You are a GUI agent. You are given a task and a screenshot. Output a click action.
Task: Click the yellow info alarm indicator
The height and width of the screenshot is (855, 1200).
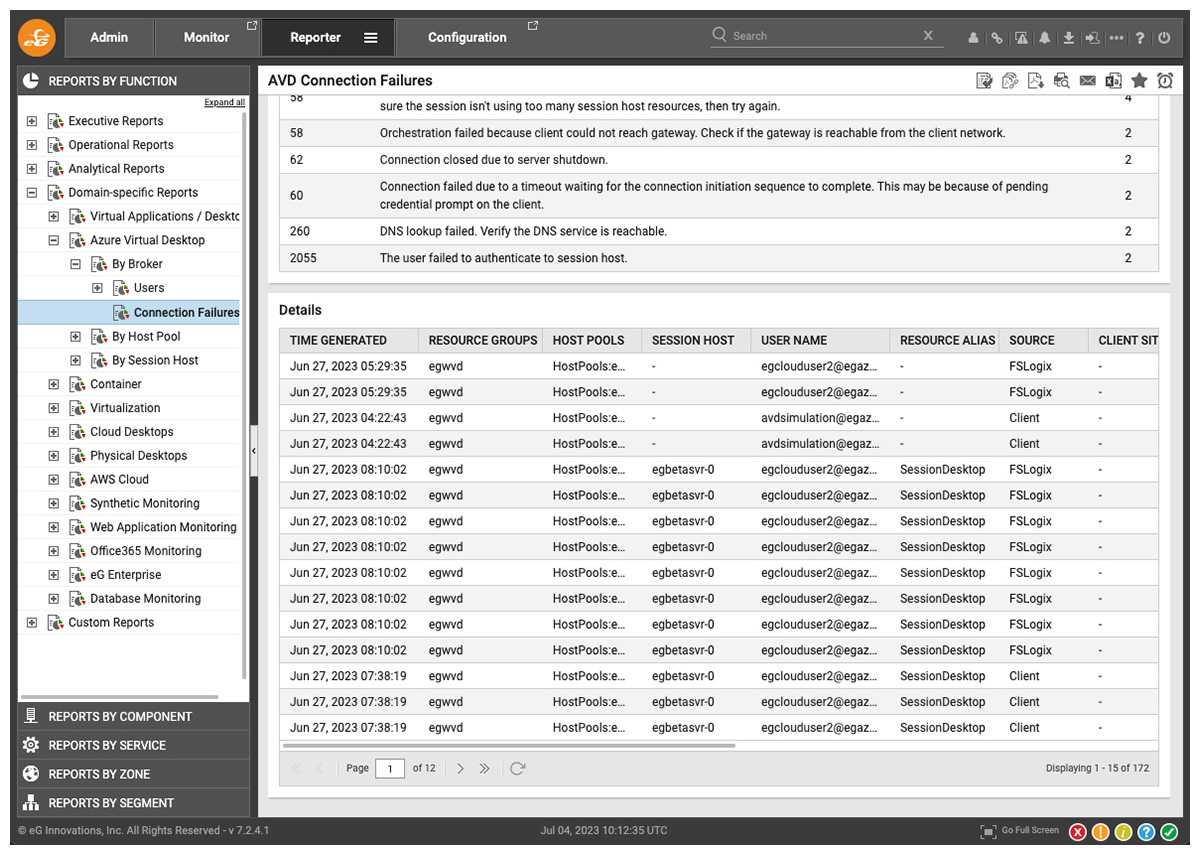1124,832
